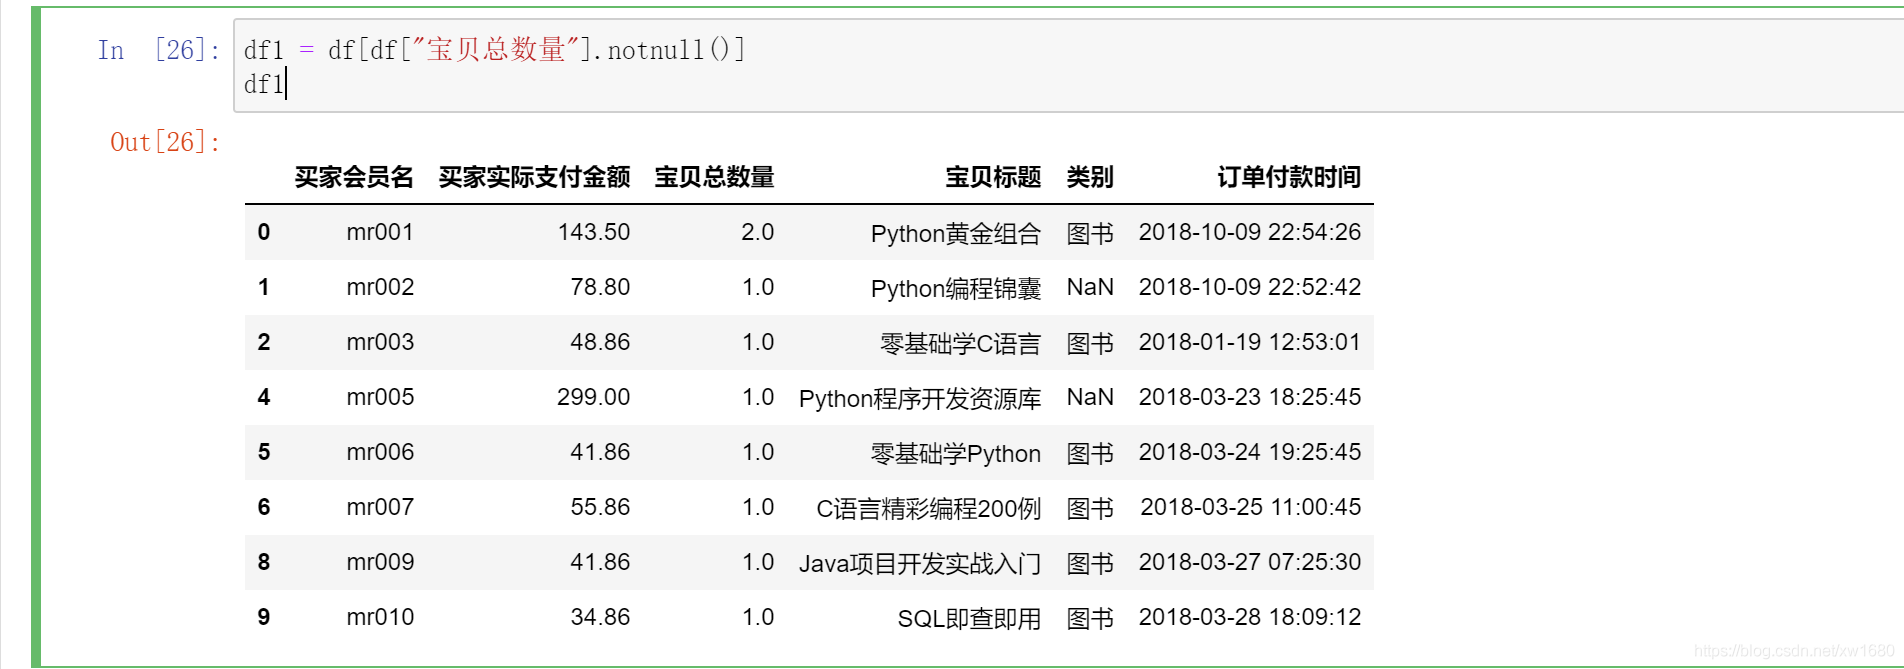
Task: Click row index 4
Action: click(x=264, y=397)
